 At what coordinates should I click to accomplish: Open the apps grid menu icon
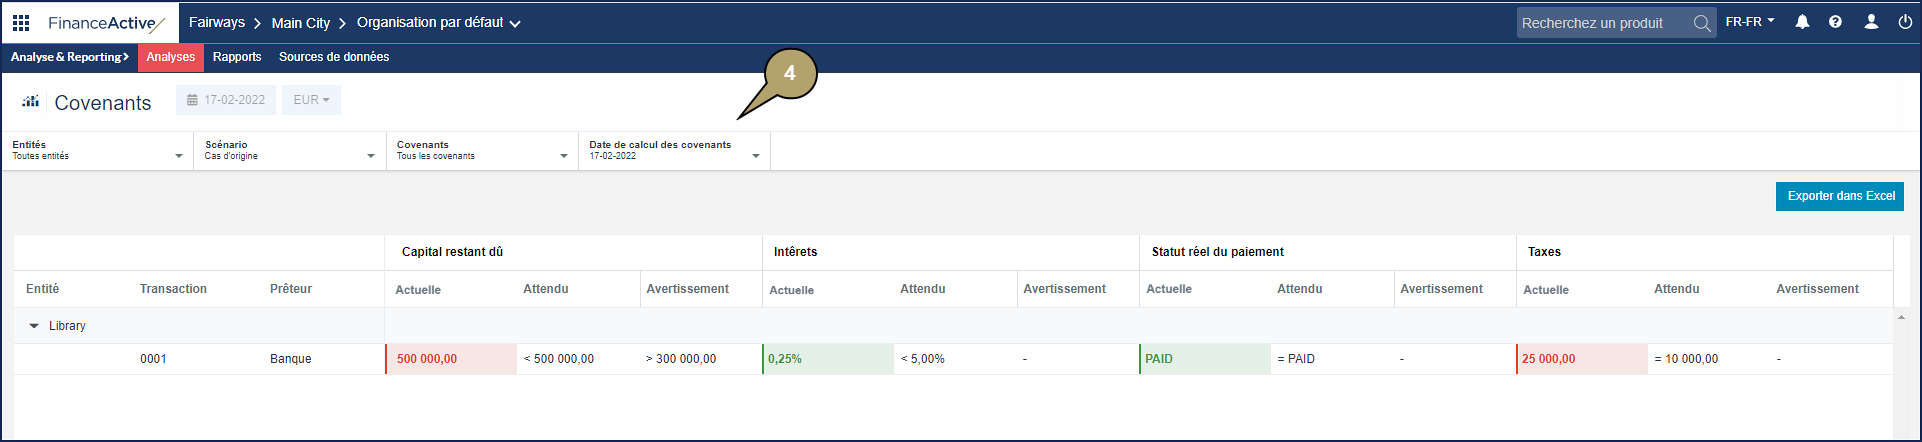(21, 22)
